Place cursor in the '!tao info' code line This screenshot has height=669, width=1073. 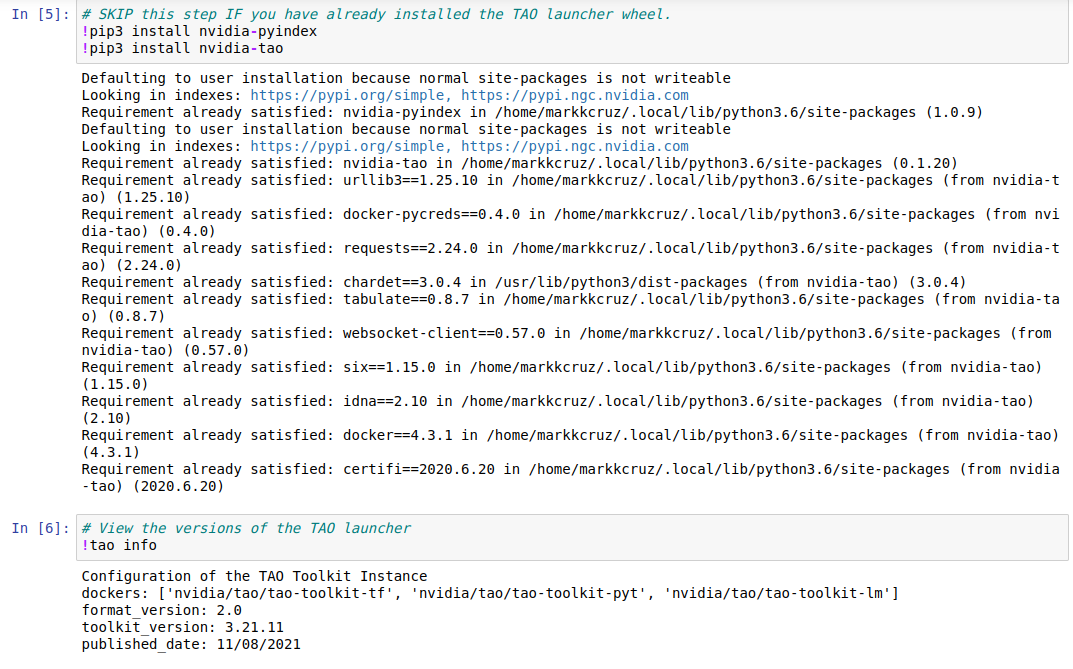point(119,545)
